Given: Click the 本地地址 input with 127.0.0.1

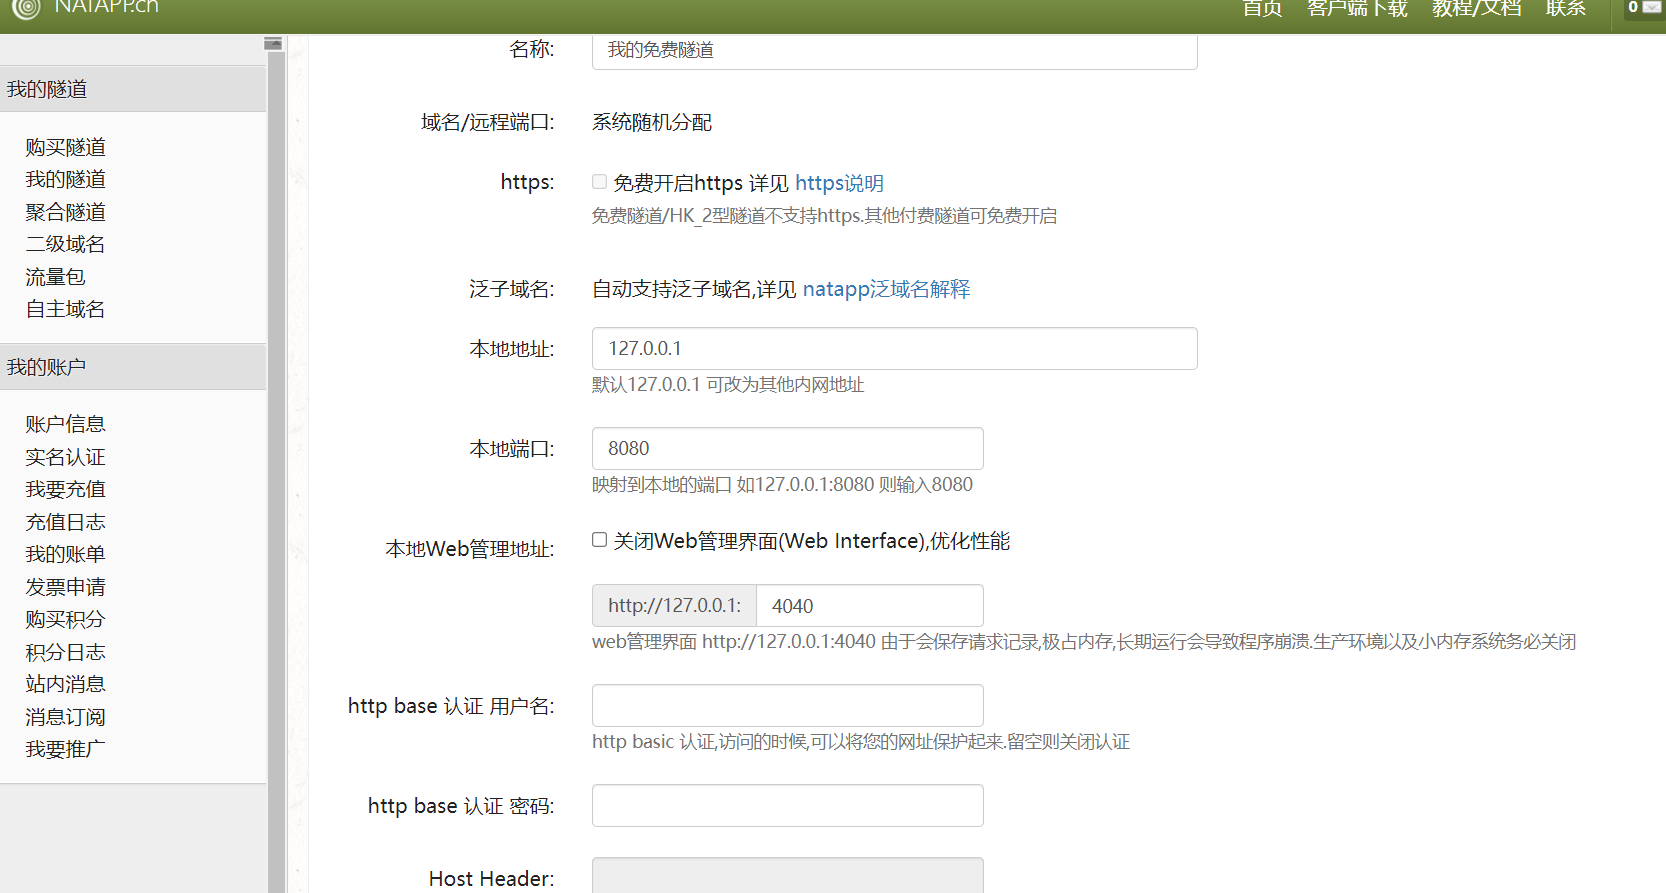Looking at the screenshot, I should (x=894, y=348).
